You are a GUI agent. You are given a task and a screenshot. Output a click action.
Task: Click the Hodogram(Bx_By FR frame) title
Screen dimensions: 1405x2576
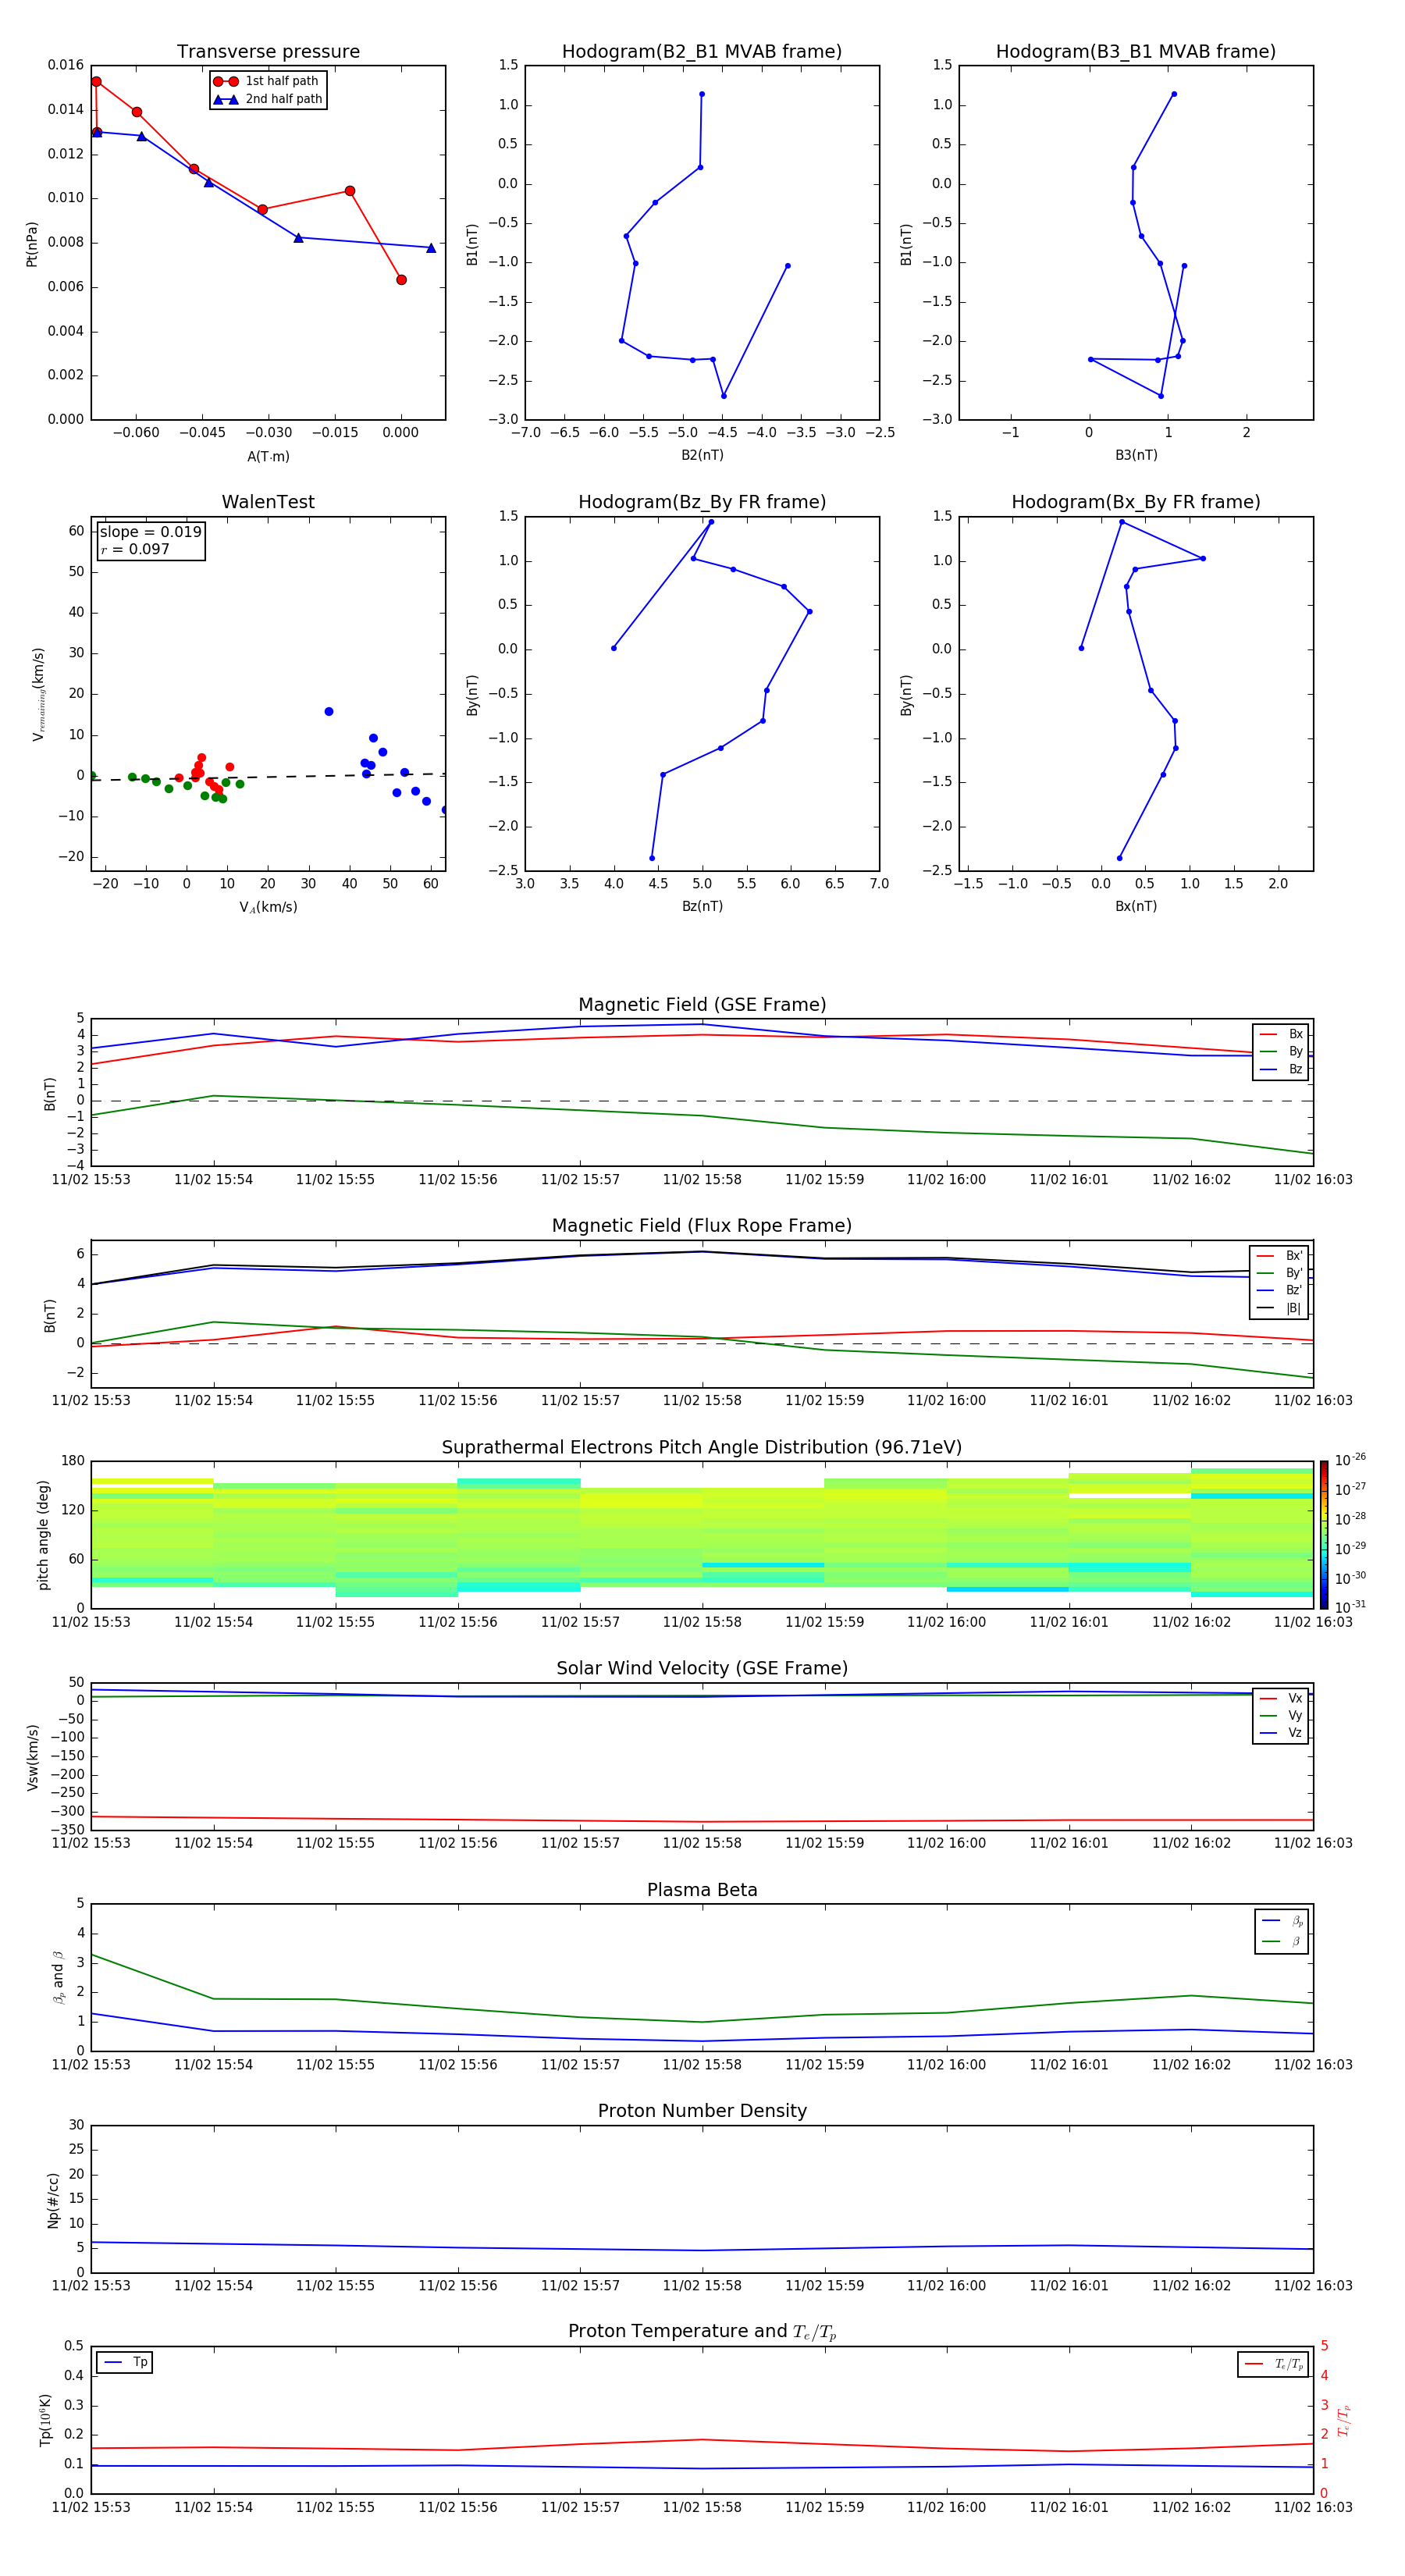[1135, 502]
